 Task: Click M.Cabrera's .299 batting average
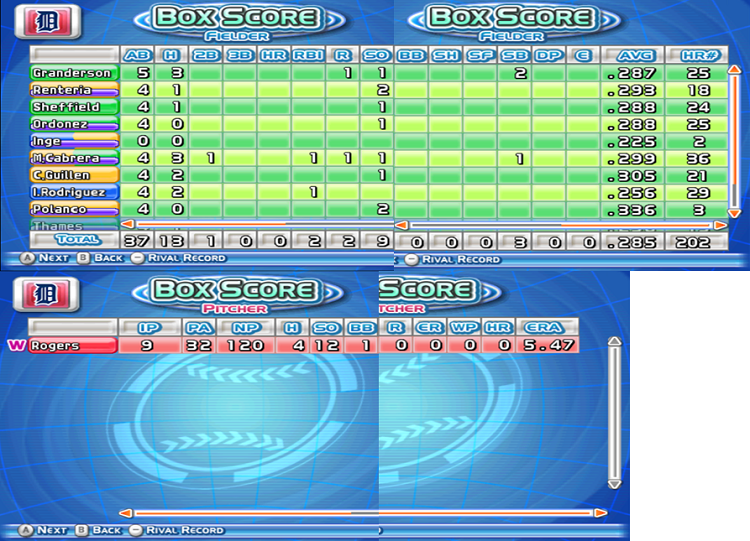(631, 159)
